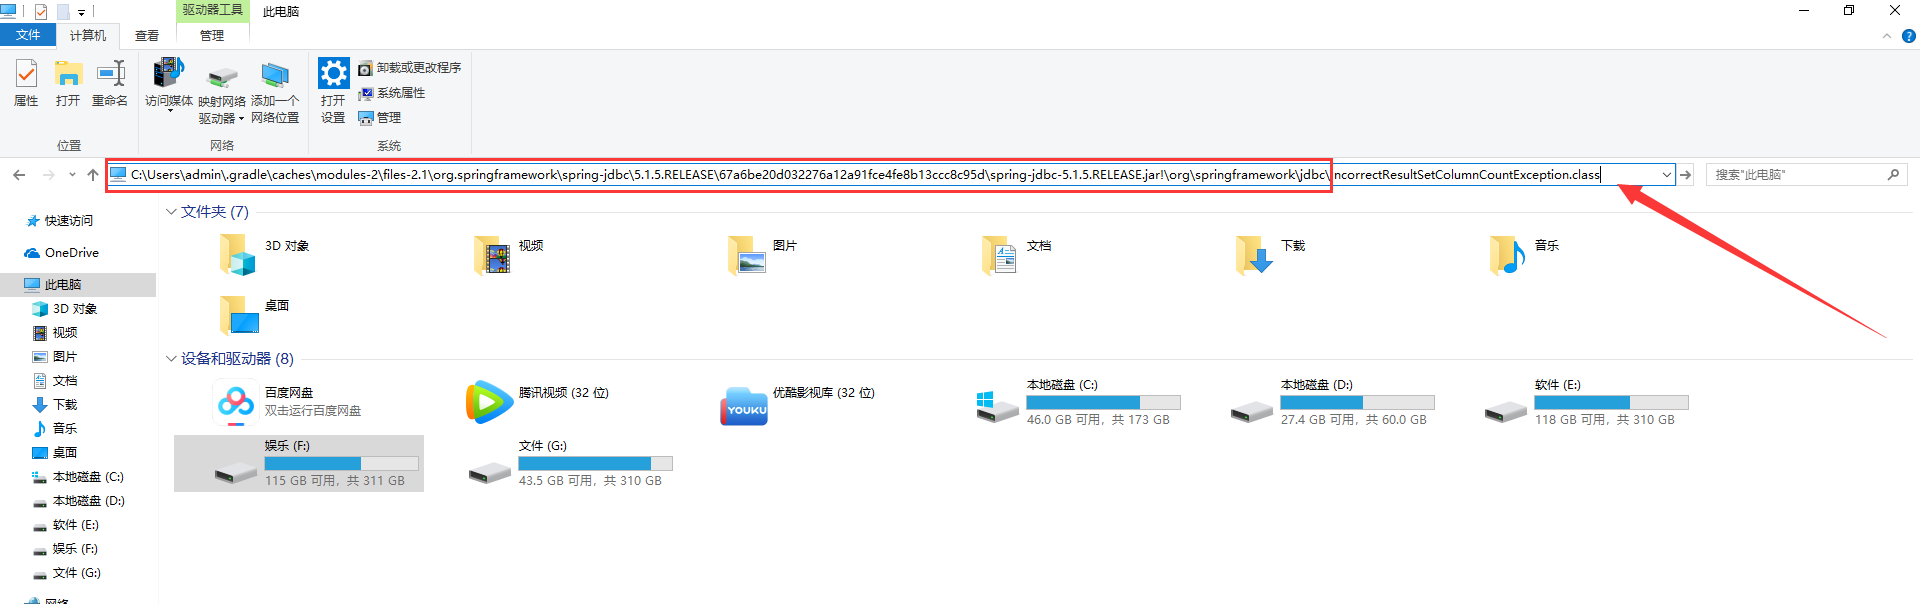Open 优酷影视库 (32 位) icon
This screenshot has height=604, width=1920.
[744, 405]
